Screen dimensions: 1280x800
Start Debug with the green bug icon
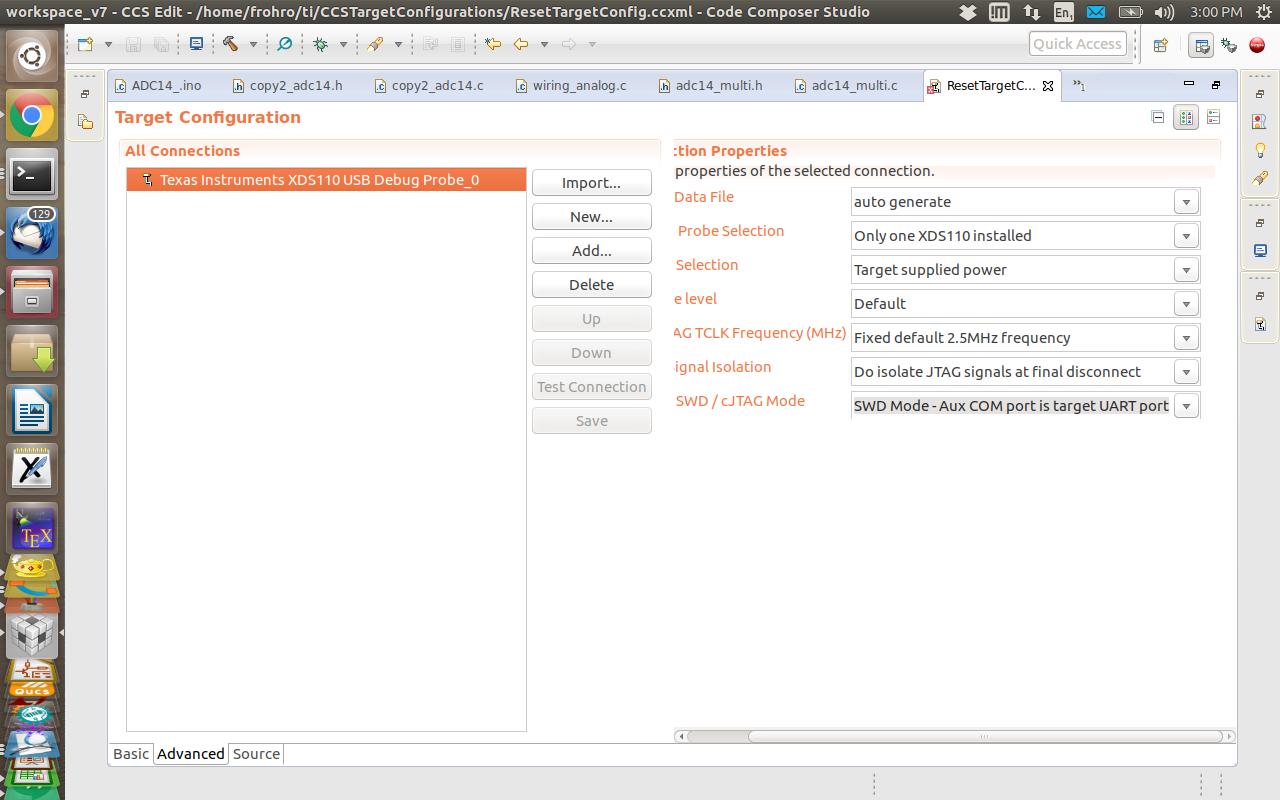click(321, 44)
